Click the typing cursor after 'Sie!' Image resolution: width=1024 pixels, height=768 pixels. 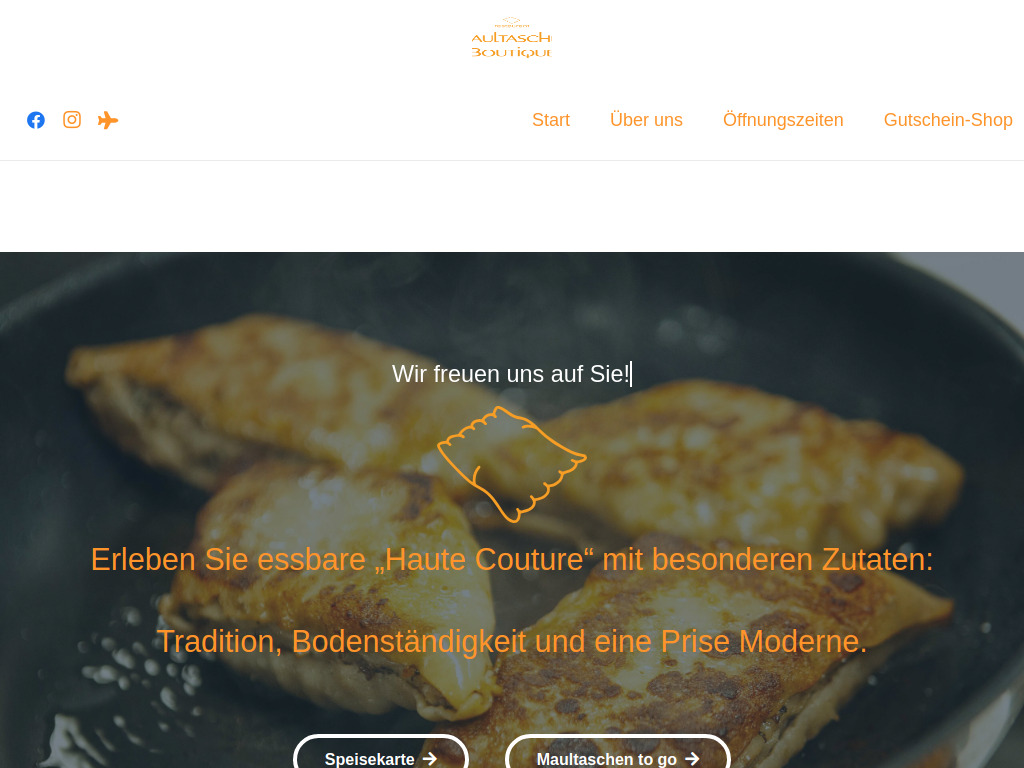click(631, 374)
